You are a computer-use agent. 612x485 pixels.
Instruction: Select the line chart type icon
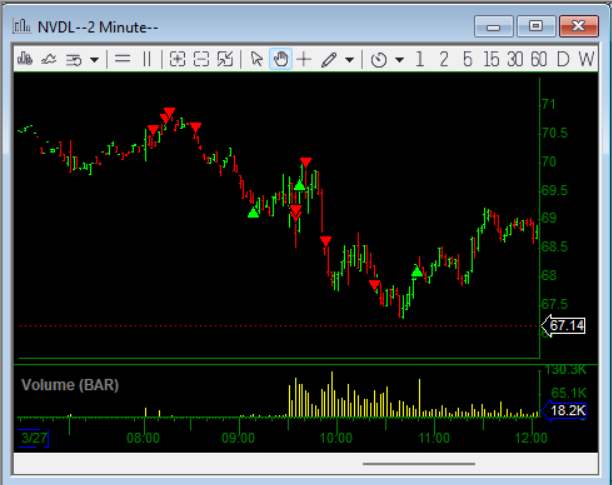point(49,59)
